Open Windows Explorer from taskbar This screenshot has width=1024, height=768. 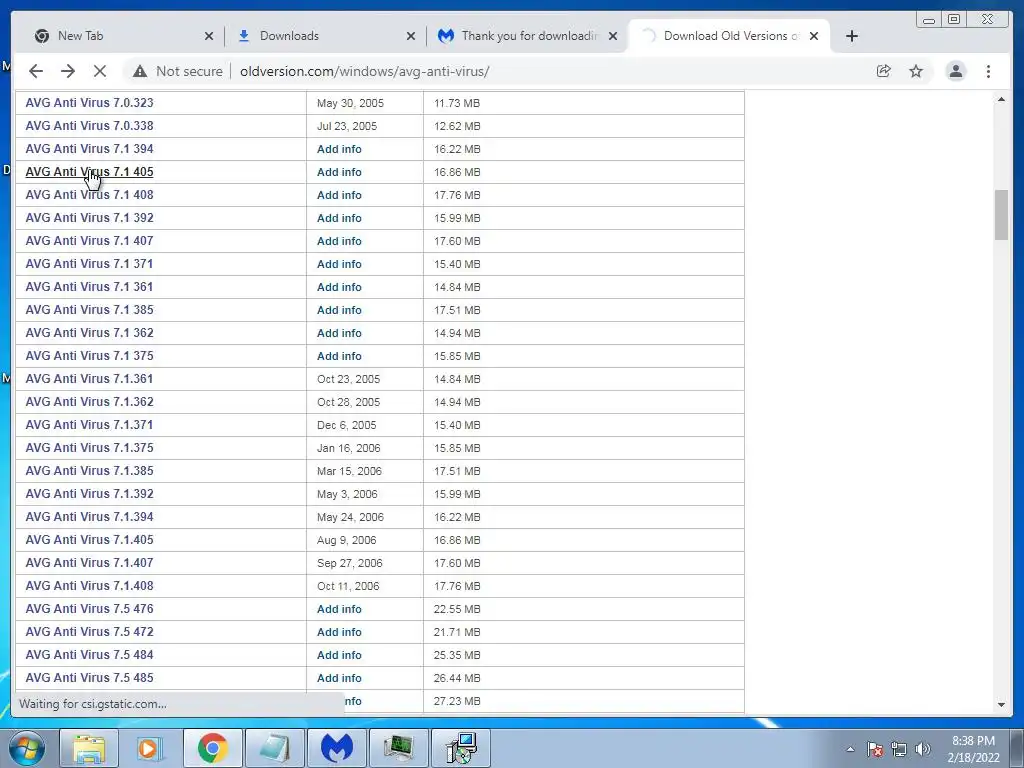tap(89, 748)
